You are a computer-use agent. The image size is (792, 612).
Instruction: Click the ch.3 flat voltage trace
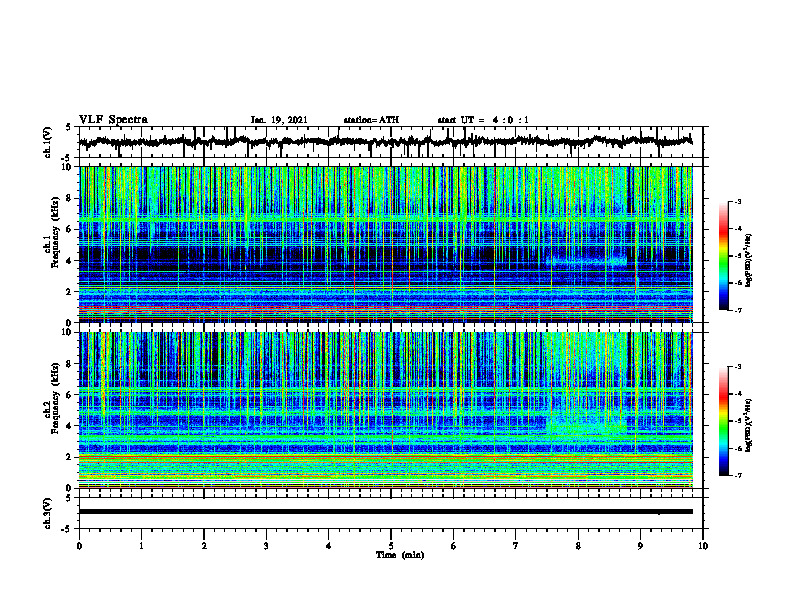385,512
